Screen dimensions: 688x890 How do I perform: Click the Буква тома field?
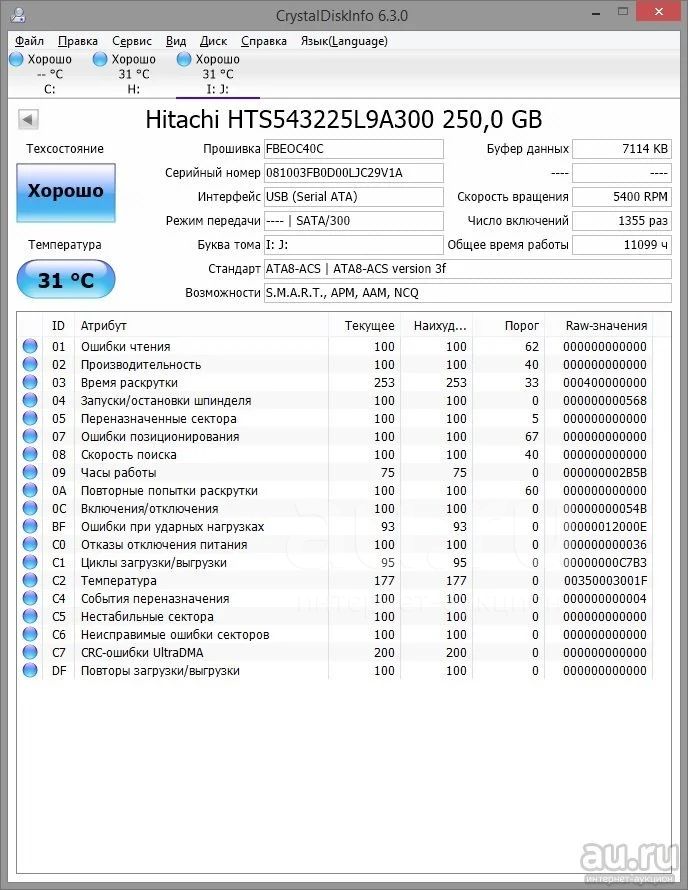click(x=354, y=245)
